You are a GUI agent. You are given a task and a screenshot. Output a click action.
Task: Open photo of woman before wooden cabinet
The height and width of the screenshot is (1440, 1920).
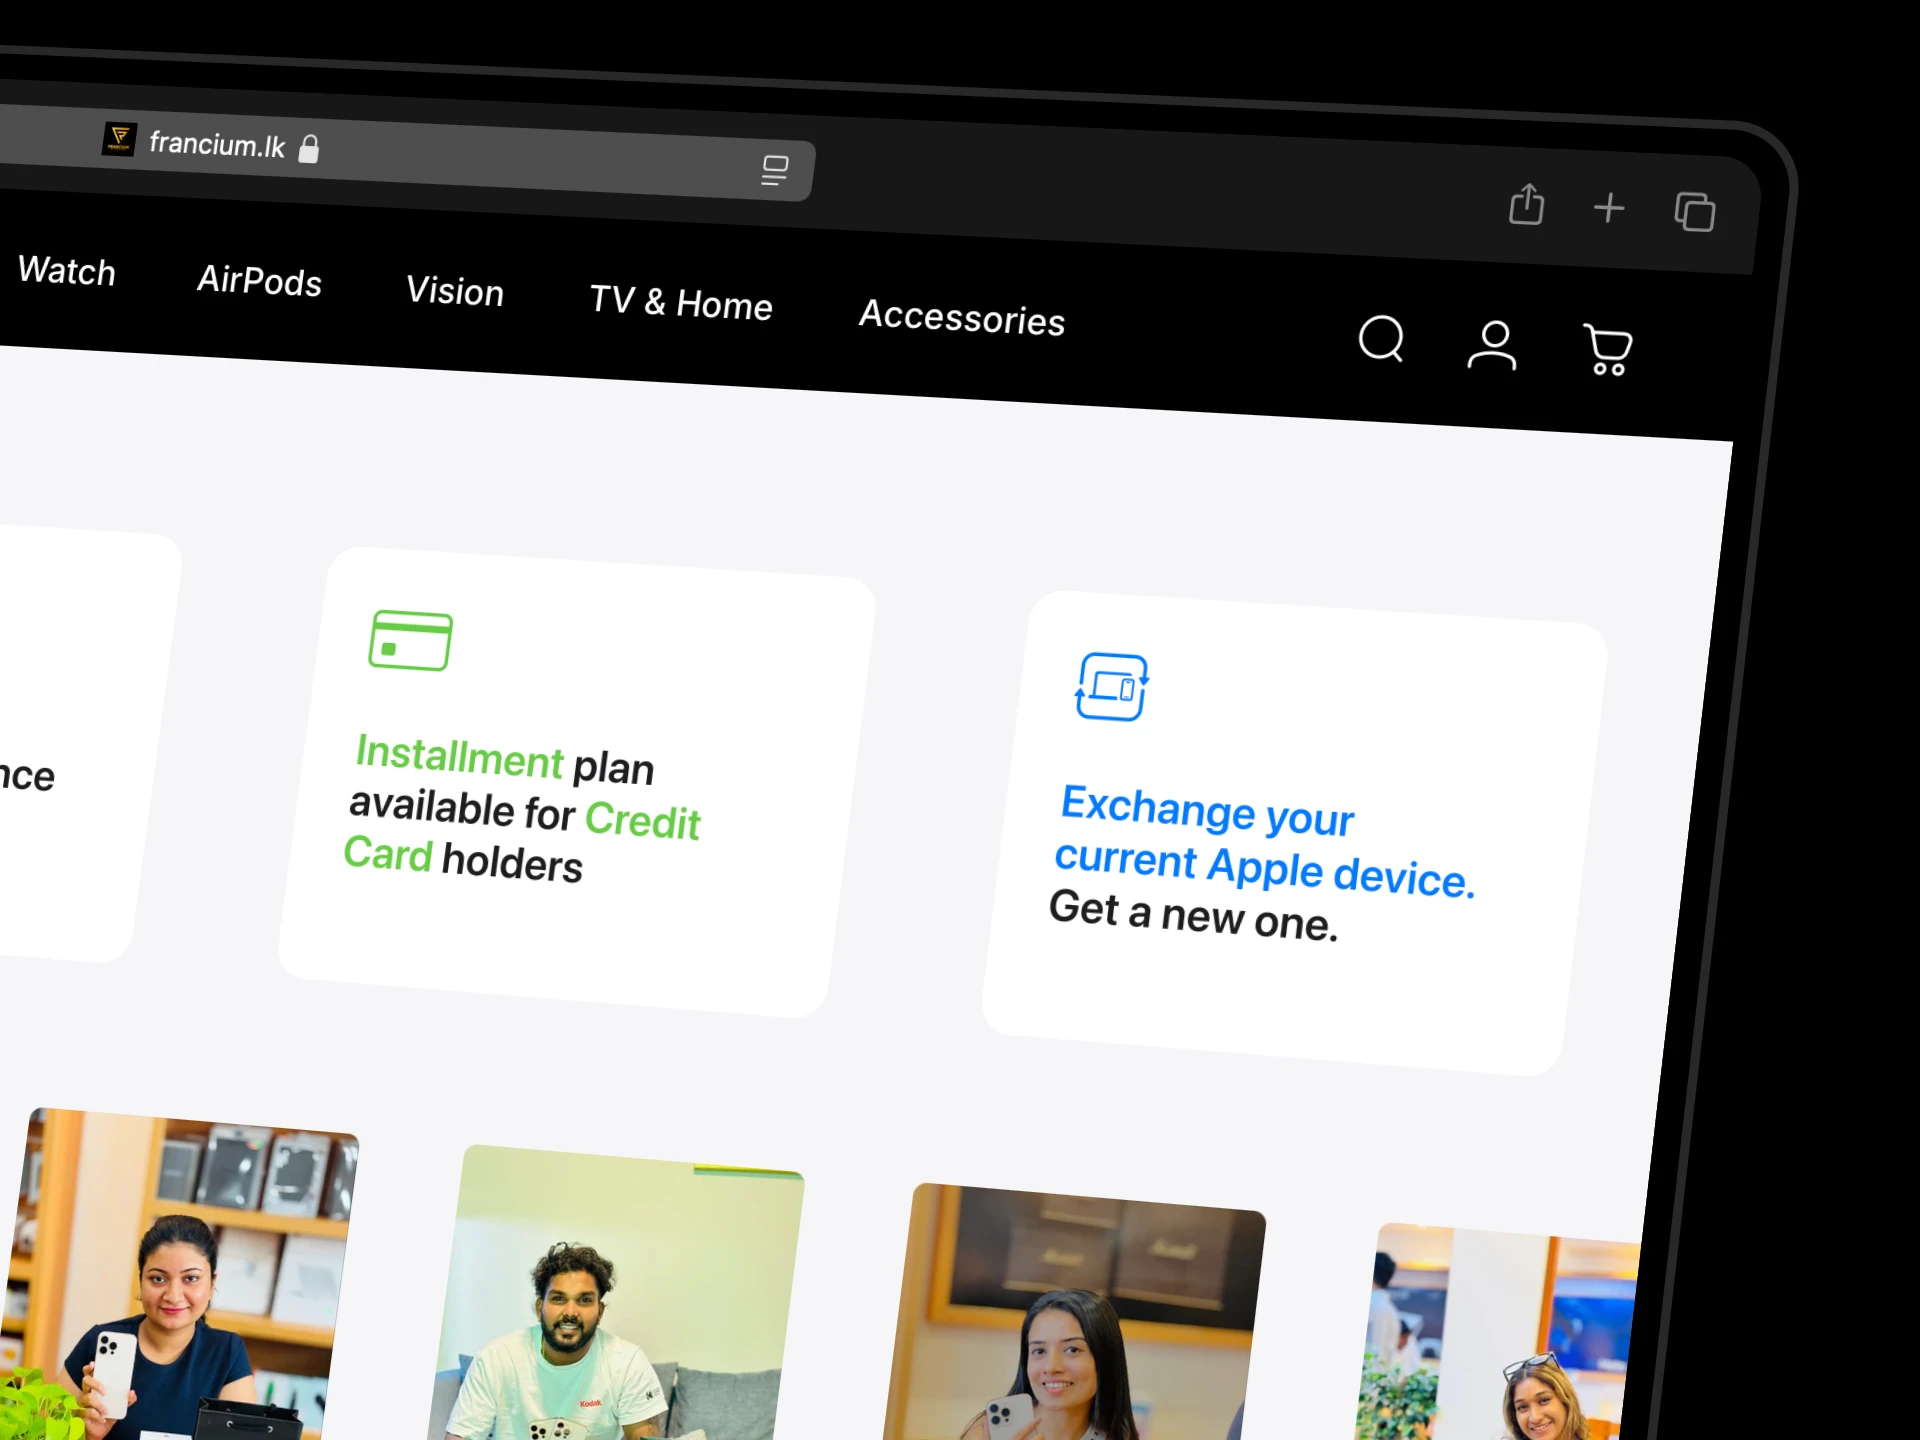pos(1074,1313)
